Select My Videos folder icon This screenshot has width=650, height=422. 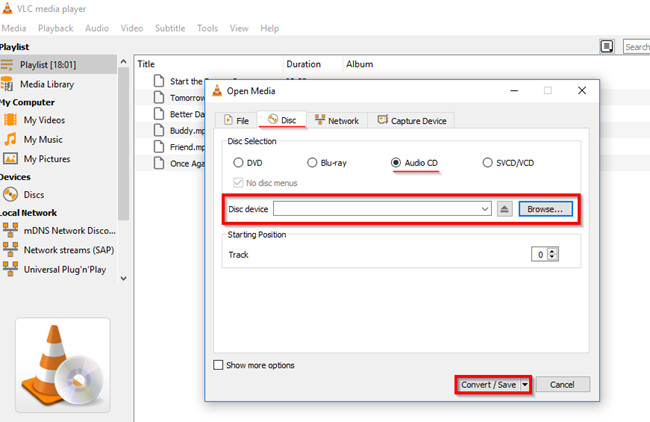11,120
